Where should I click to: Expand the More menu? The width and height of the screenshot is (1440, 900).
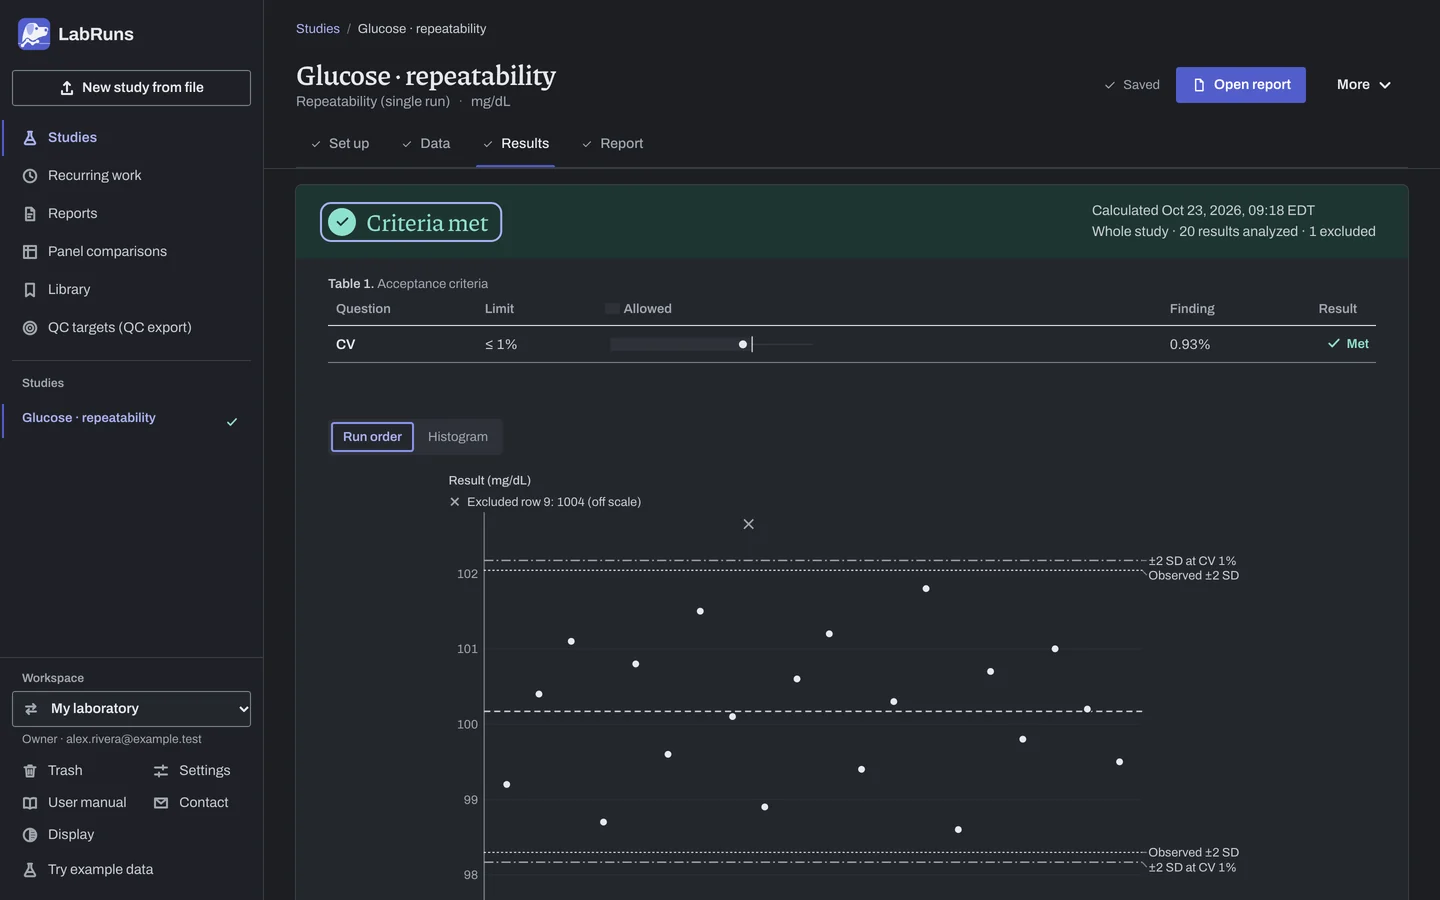(1364, 85)
